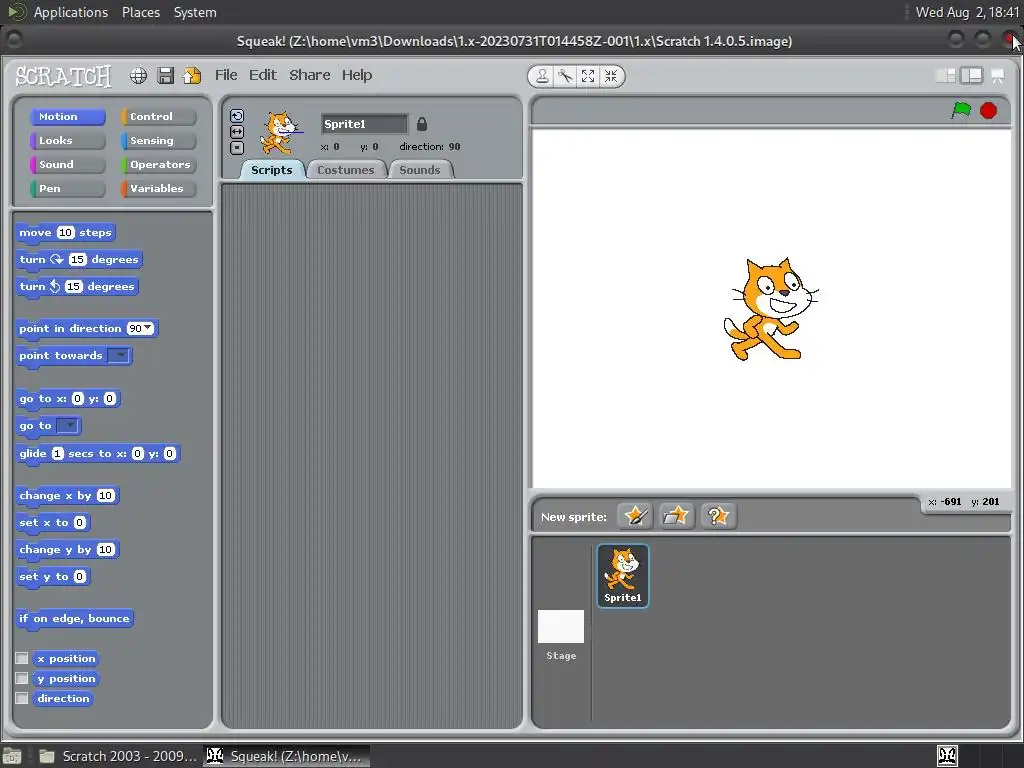The image size is (1024, 768).
Task: Open the System menu in top panel
Action: [x=195, y=12]
